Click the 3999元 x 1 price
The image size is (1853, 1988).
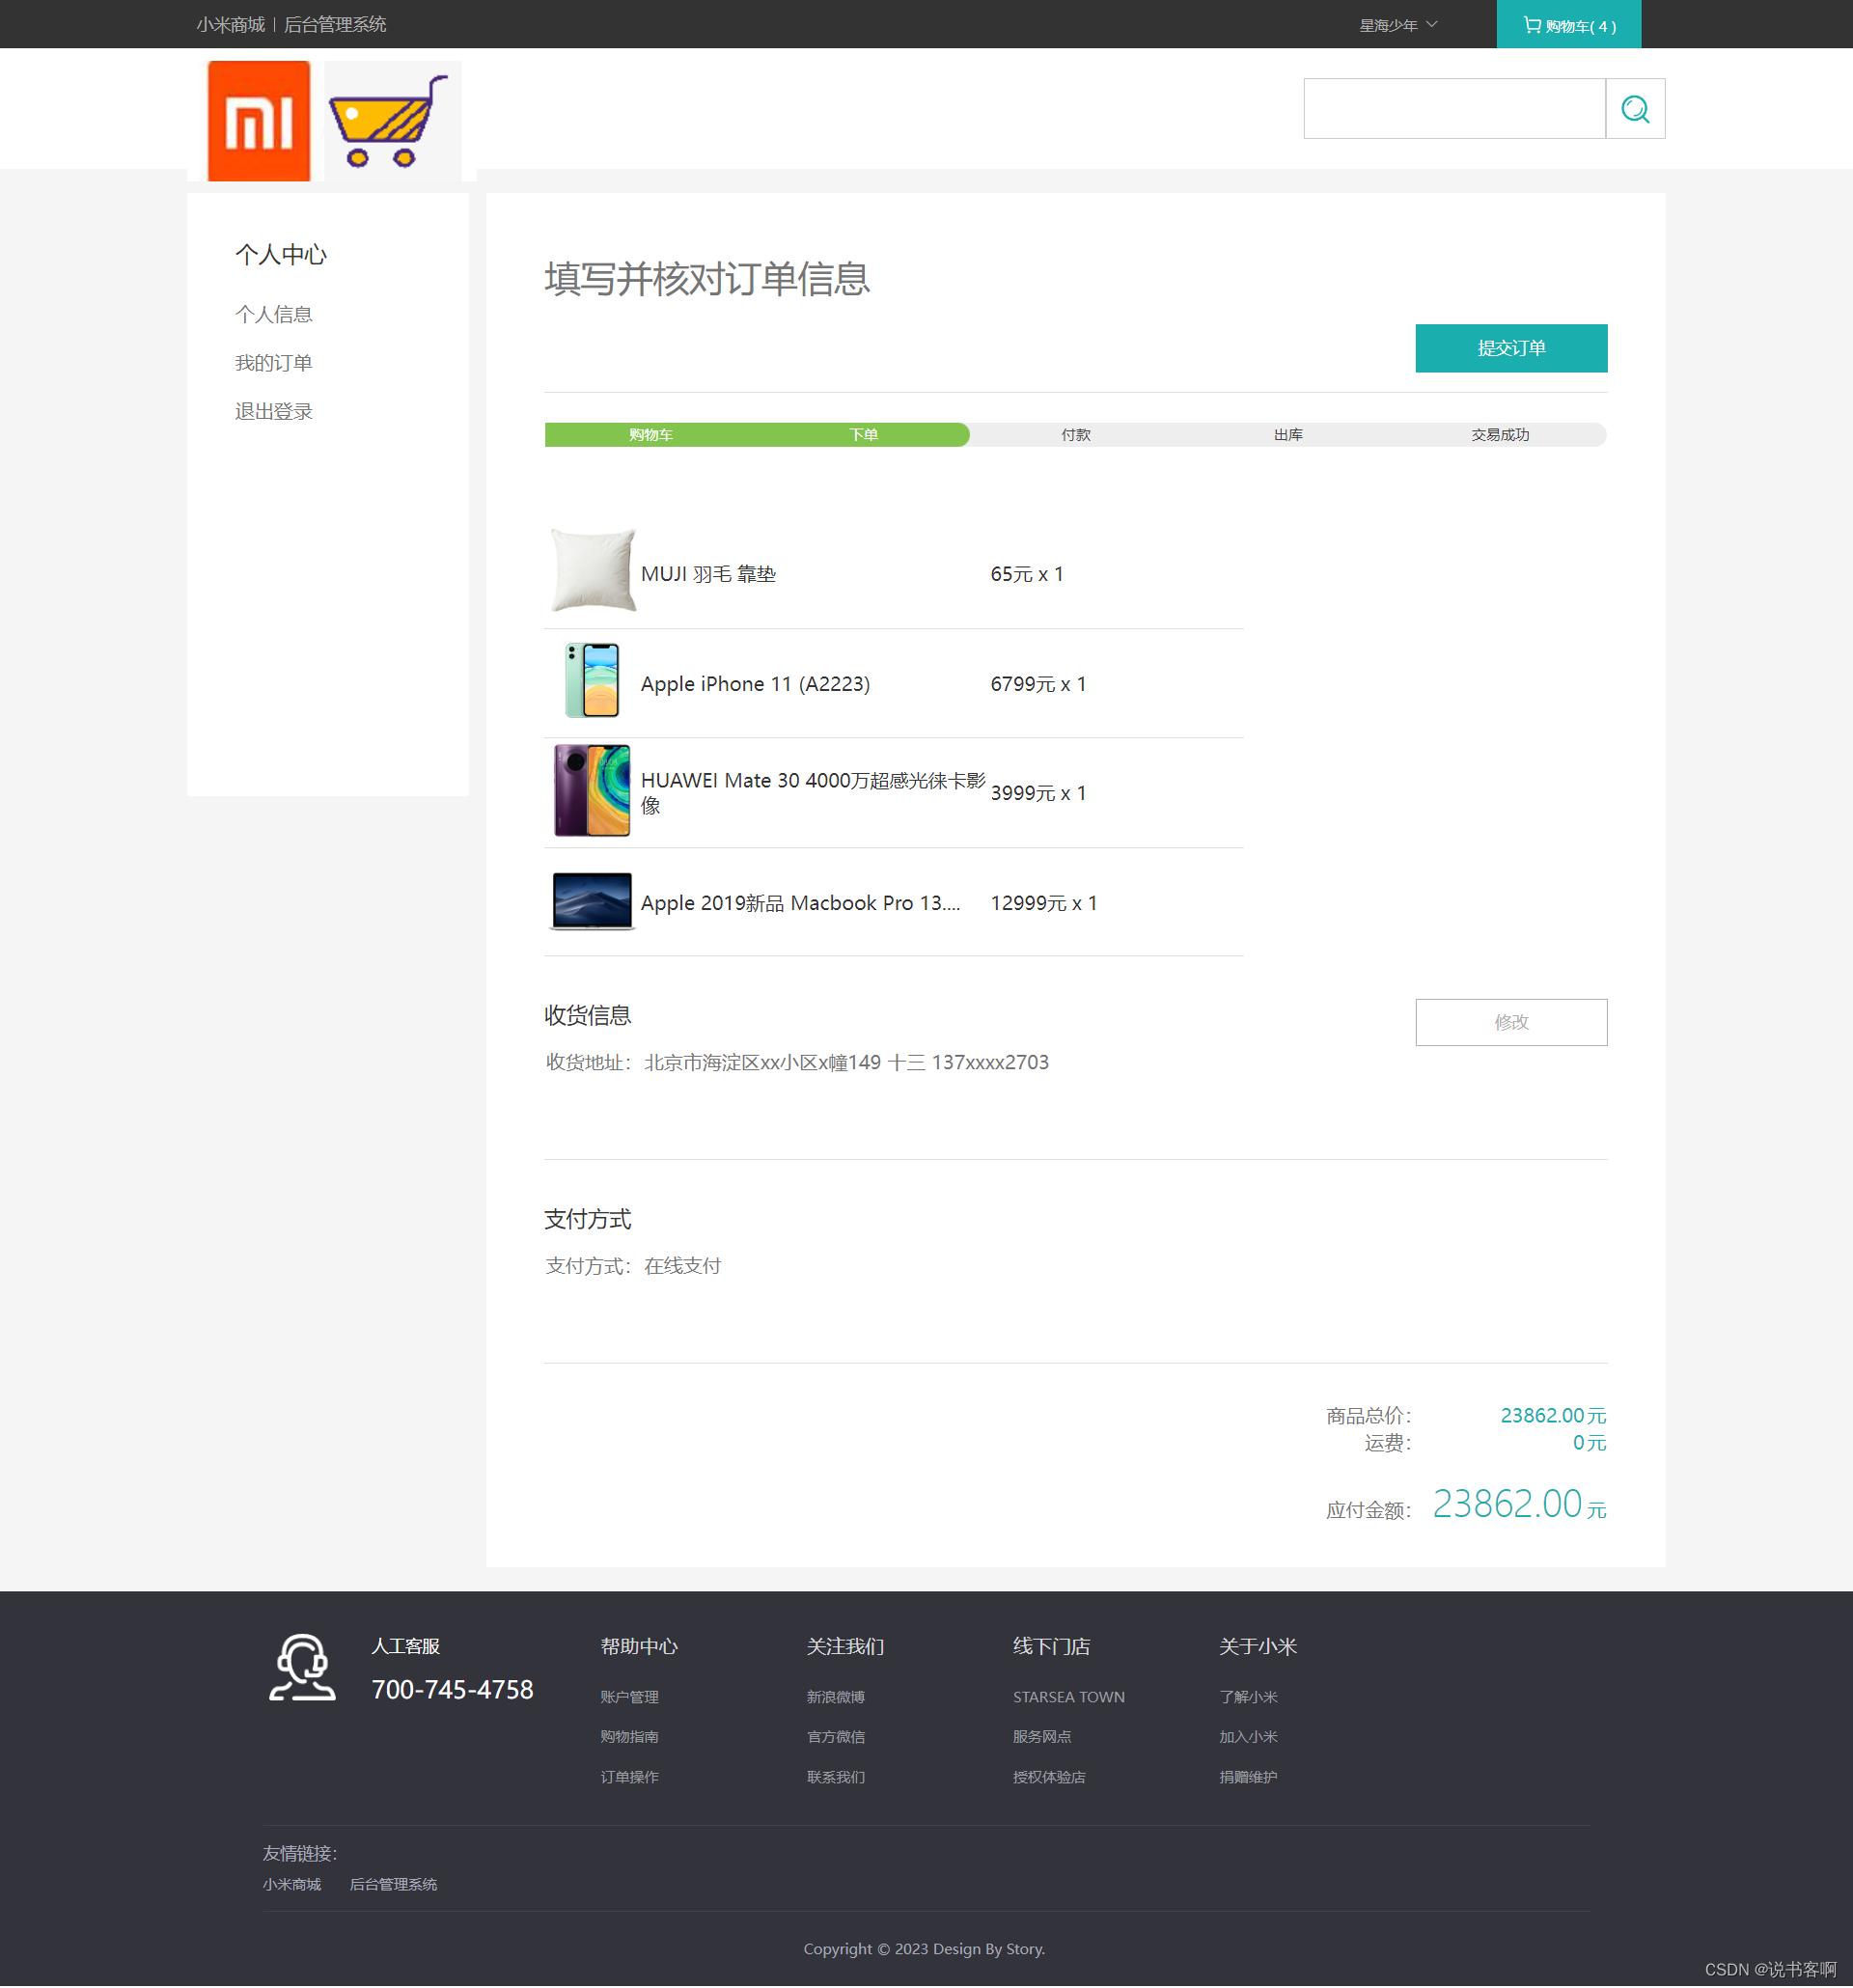1038,793
